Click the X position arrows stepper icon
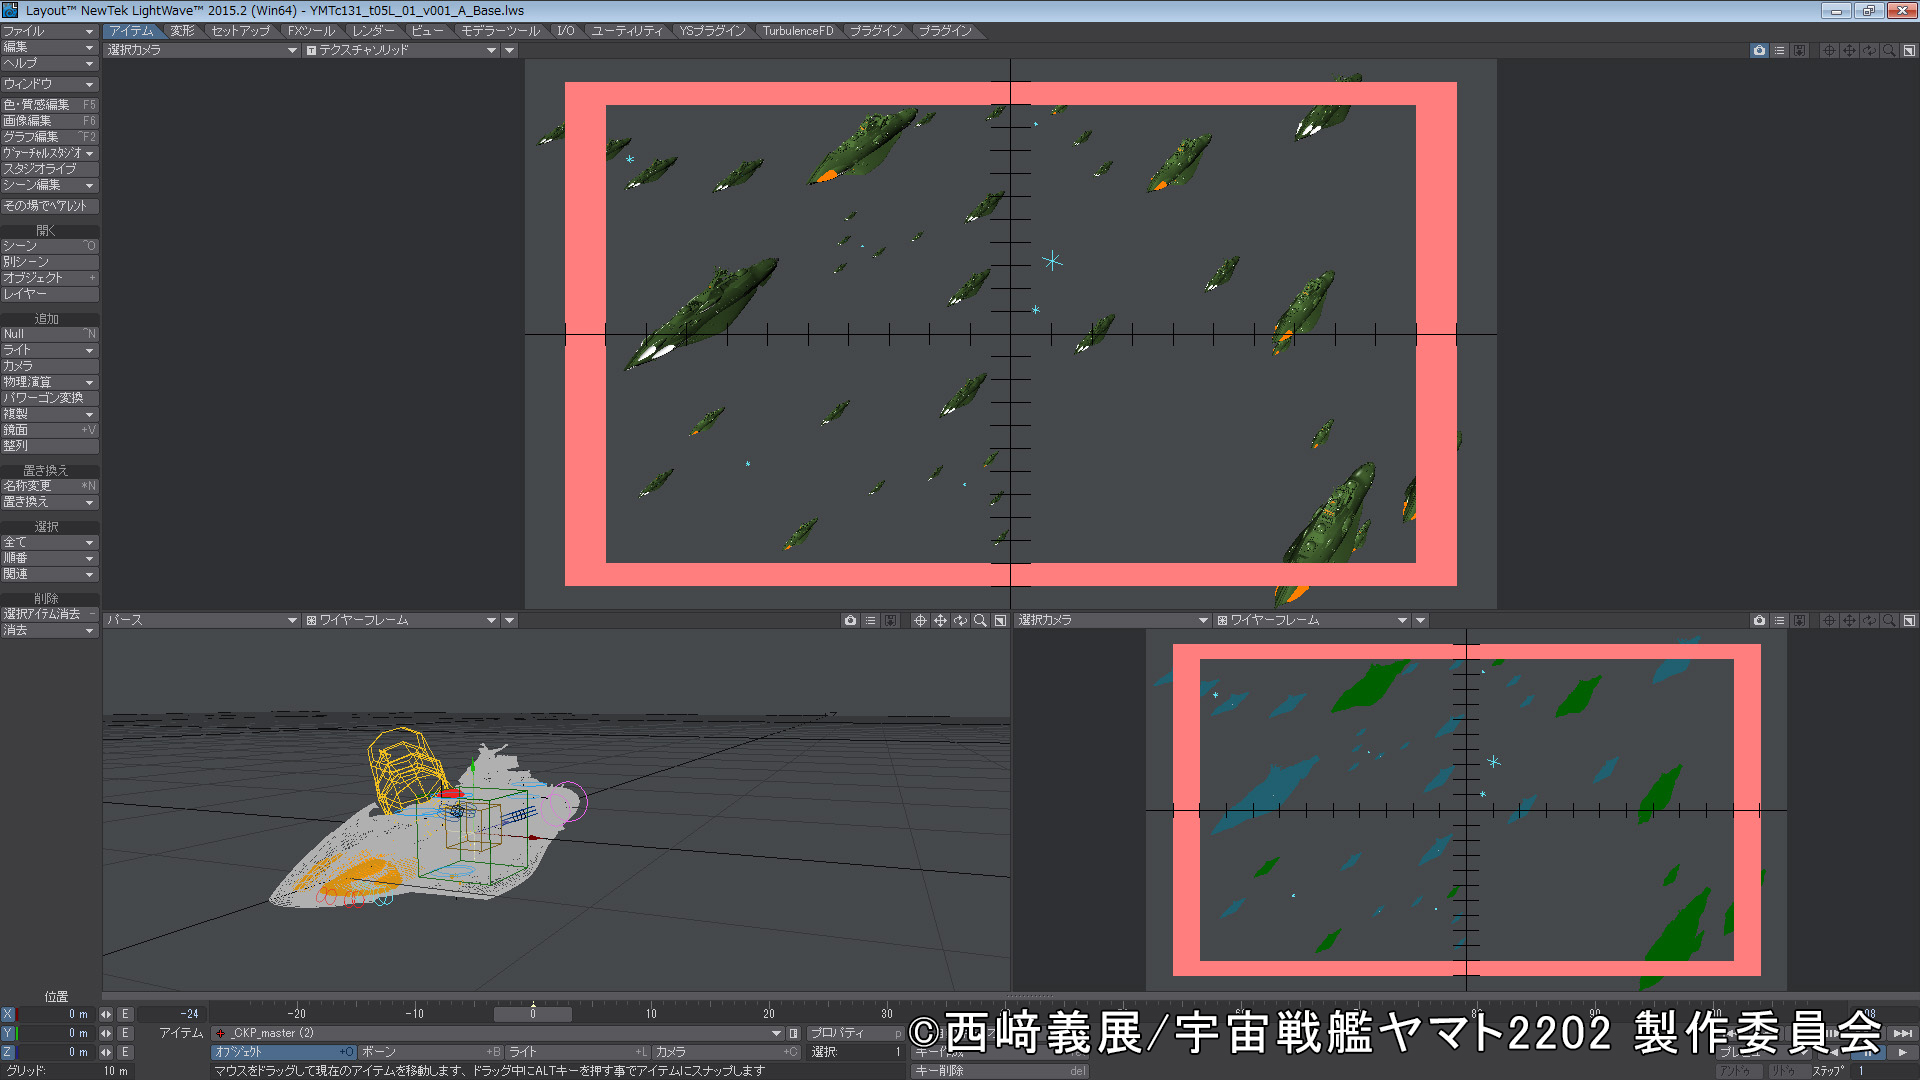1920x1080 pixels. [x=106, y=1014]
